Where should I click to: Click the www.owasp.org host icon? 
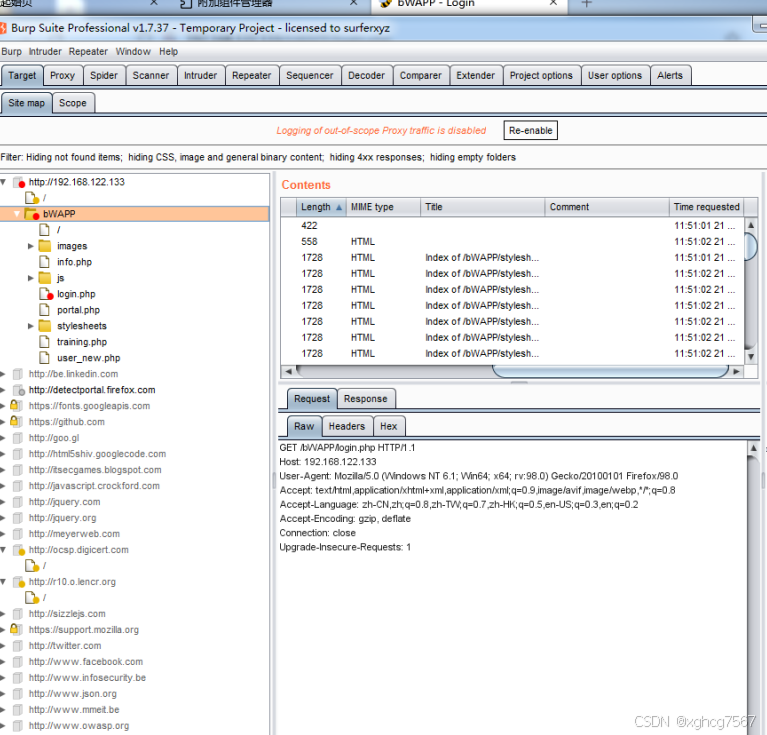pos(18,726)
